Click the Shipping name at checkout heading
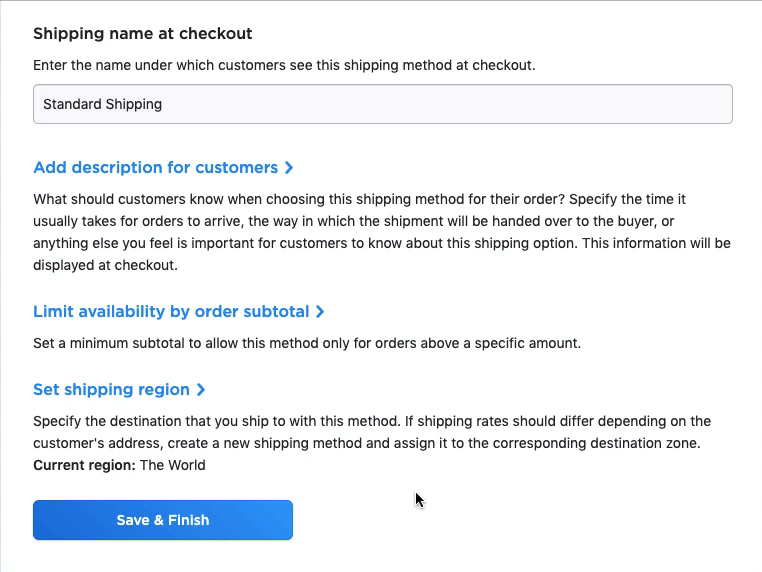 142,34
